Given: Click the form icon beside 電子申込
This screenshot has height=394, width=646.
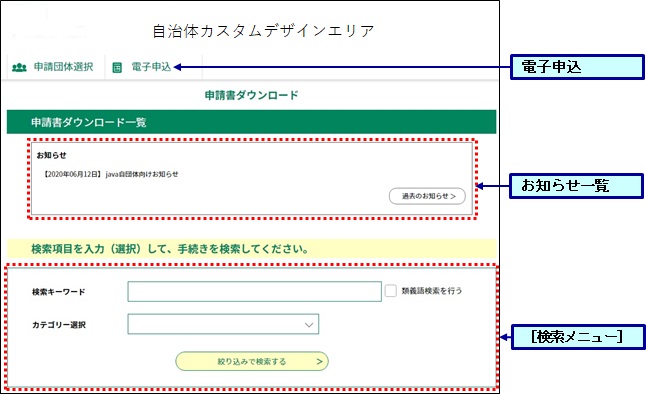Looking at the screenshot, I should tap(117, 67).
